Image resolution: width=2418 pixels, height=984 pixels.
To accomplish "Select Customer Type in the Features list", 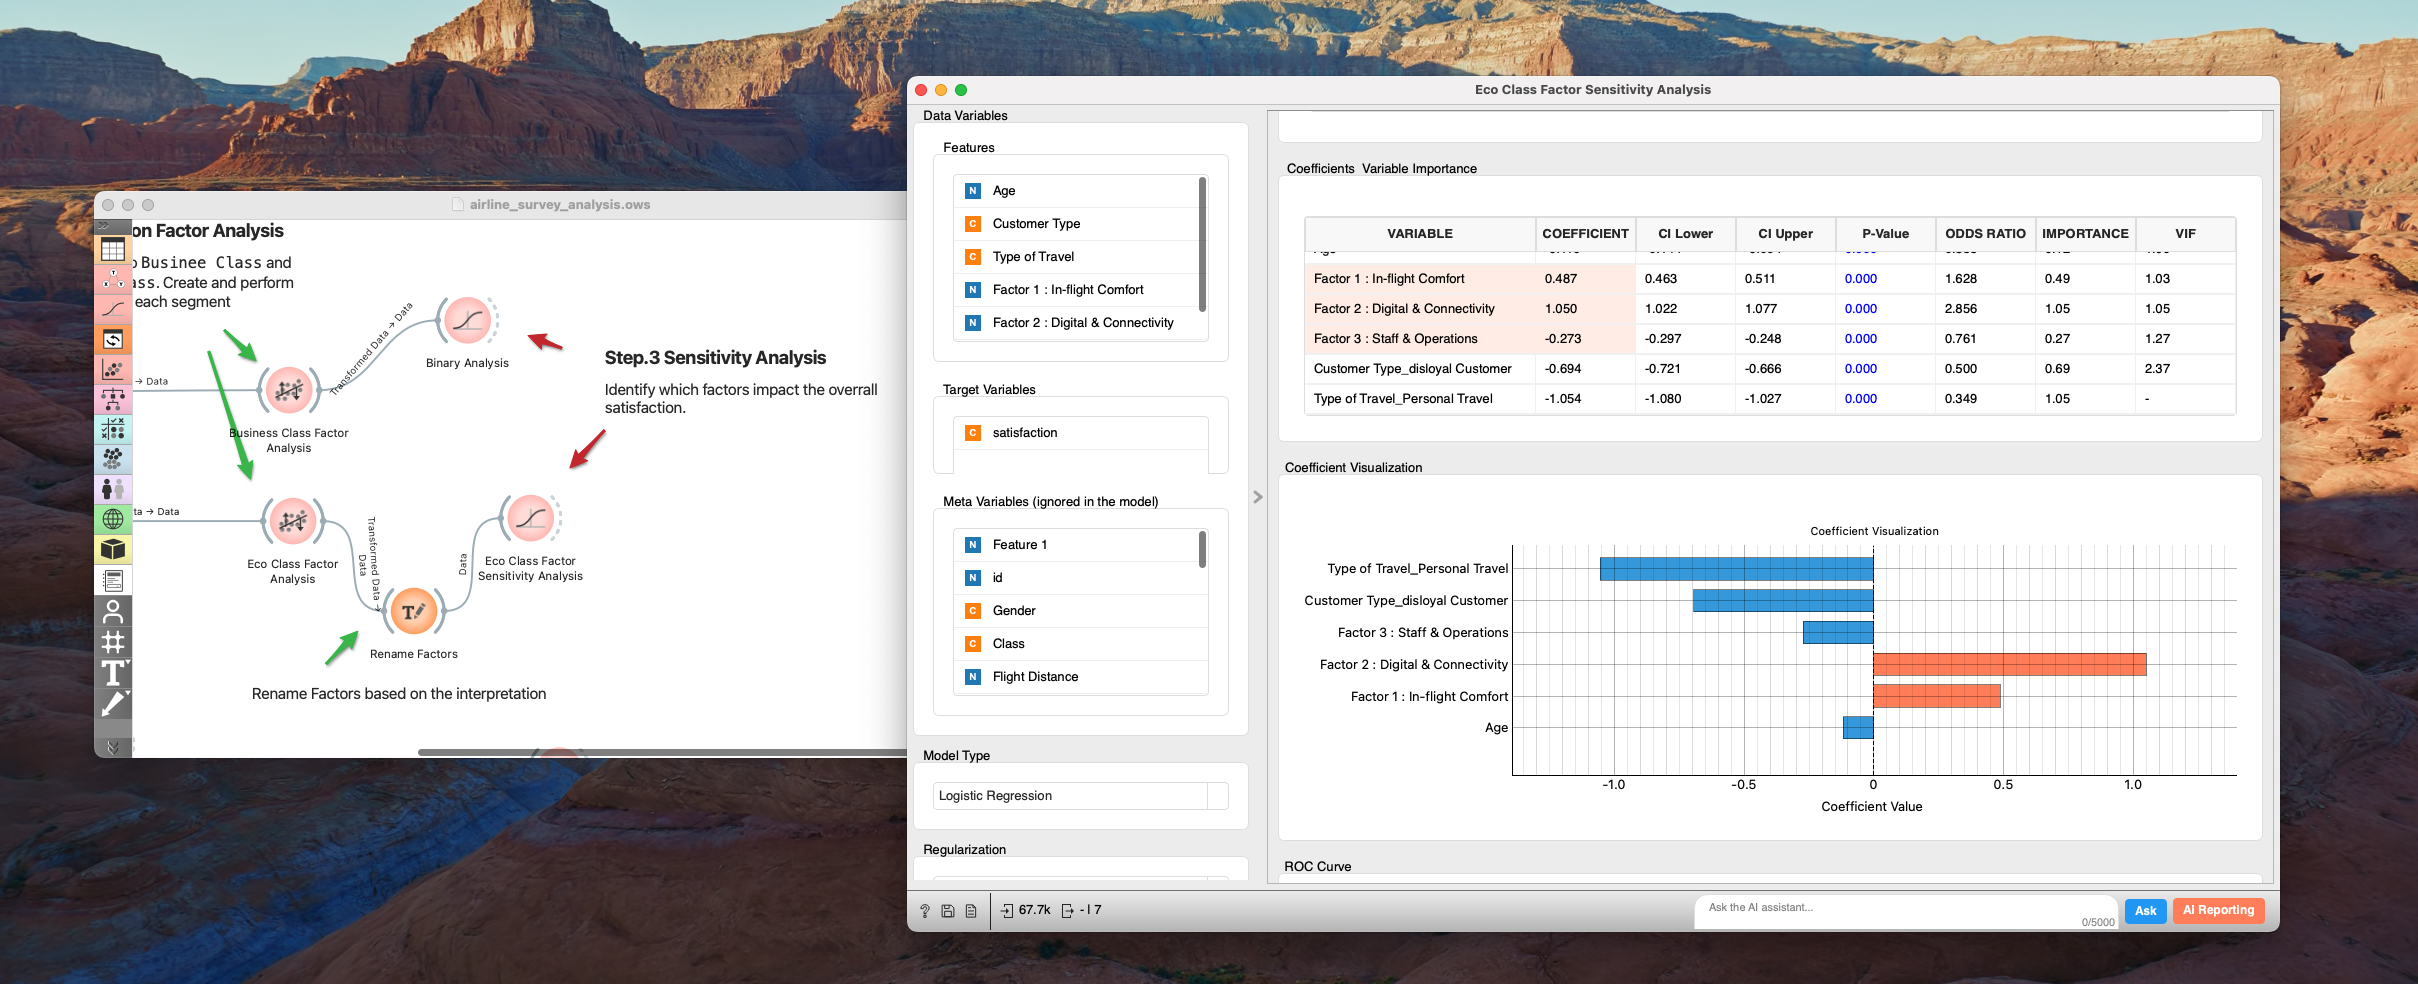I will coord(1036,224).
